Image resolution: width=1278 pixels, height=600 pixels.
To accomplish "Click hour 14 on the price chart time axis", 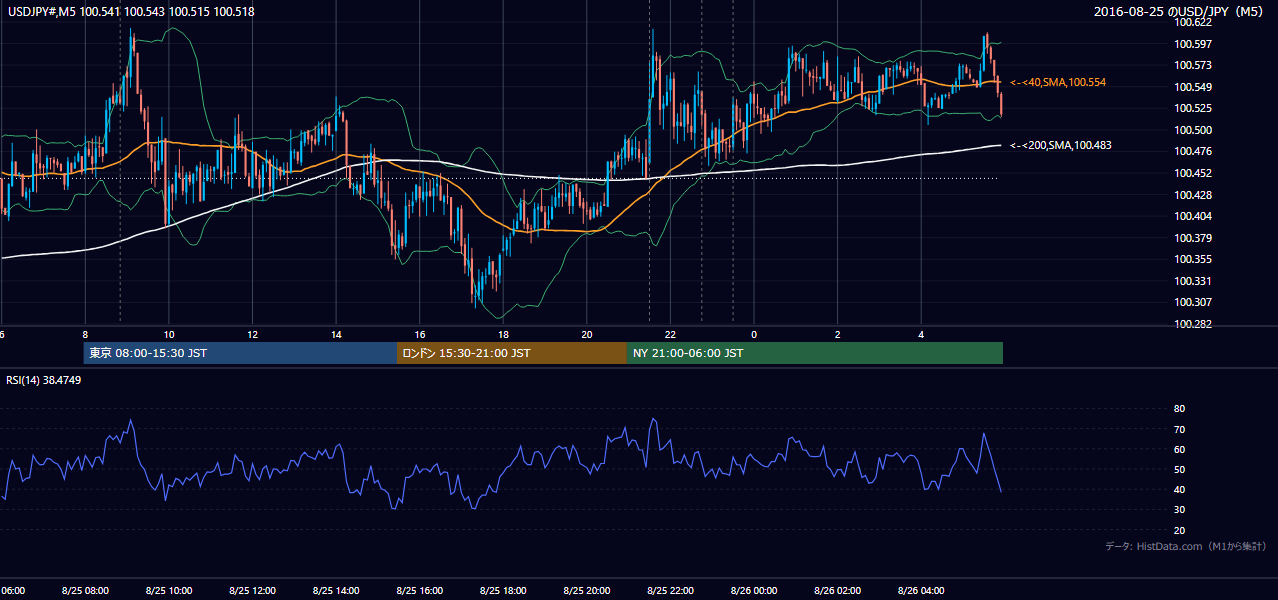I will click(337, 335).
